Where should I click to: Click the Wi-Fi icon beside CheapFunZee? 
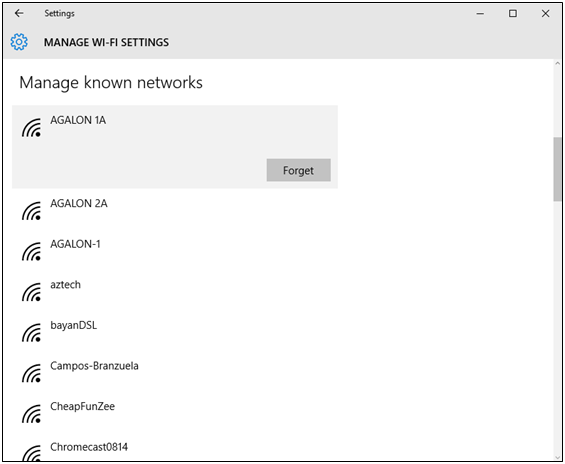(x=31, y=414)
